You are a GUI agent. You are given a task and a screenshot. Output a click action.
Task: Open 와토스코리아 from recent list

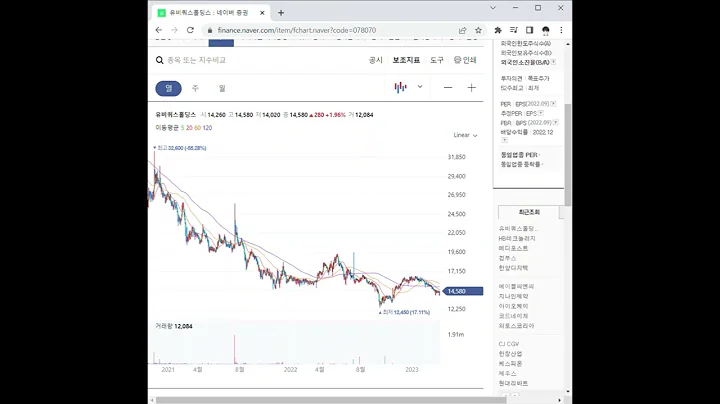(517, 325)
